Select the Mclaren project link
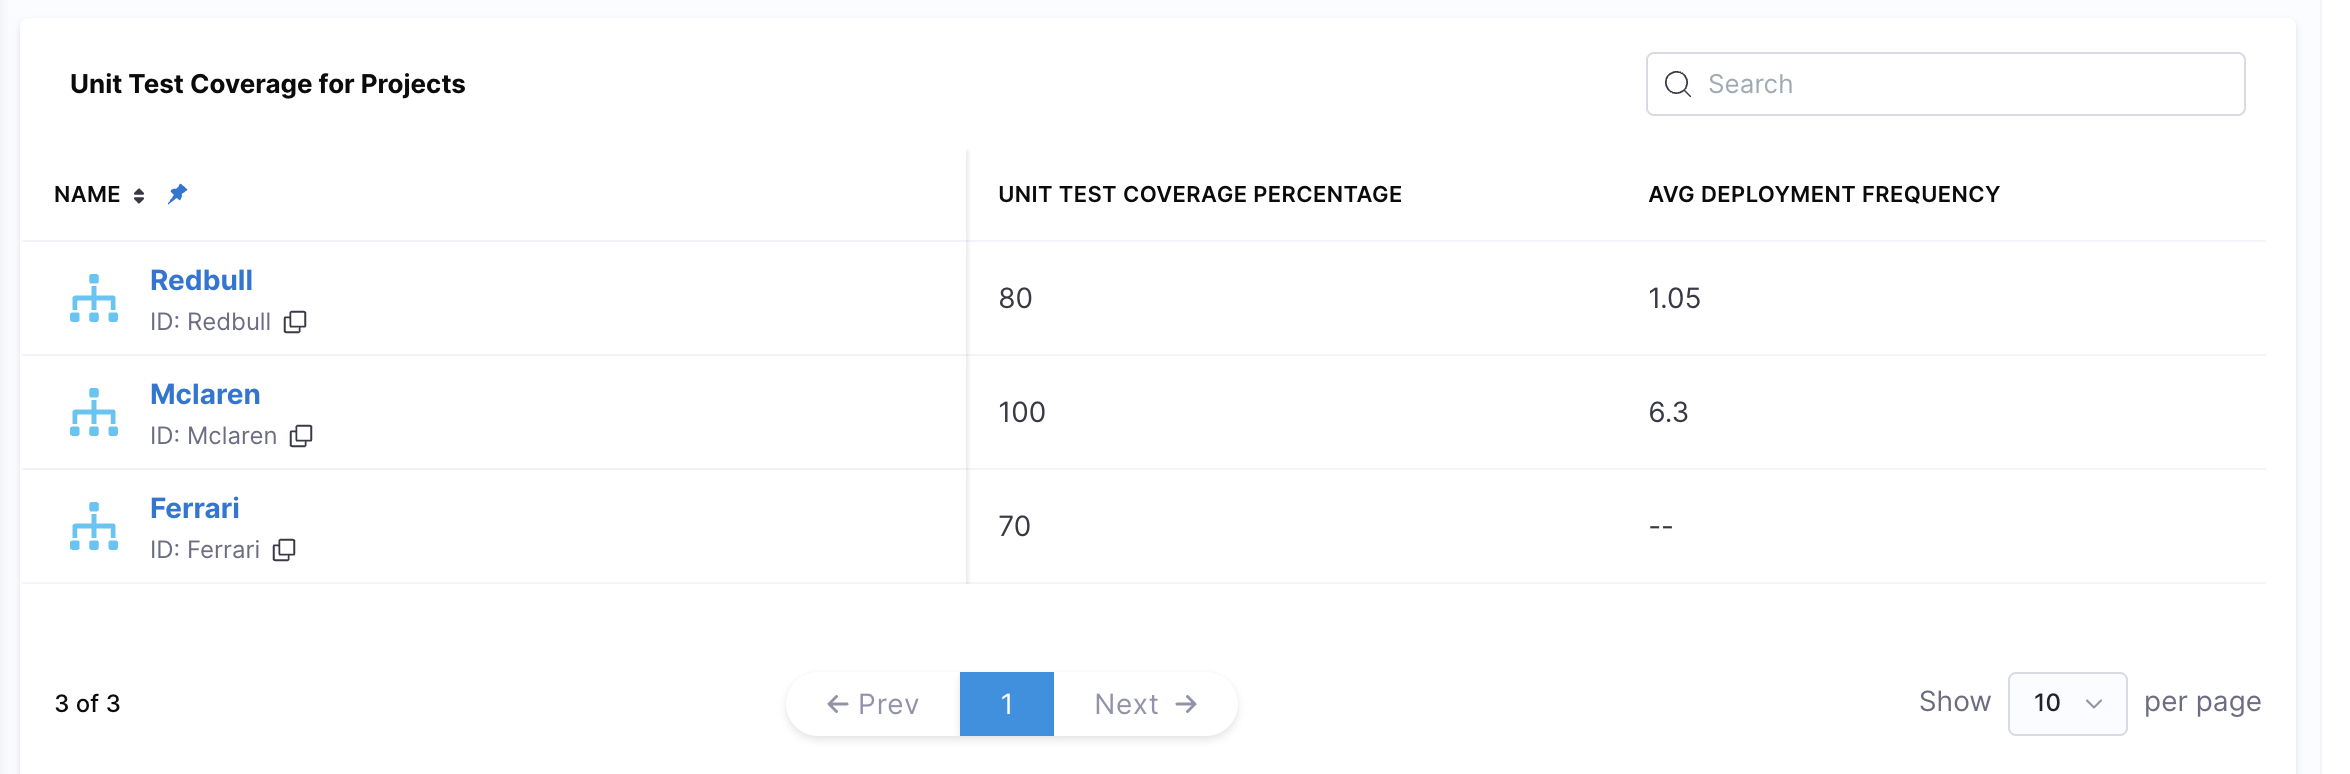Screen dimensions: 2350x774 click(205, 394)
